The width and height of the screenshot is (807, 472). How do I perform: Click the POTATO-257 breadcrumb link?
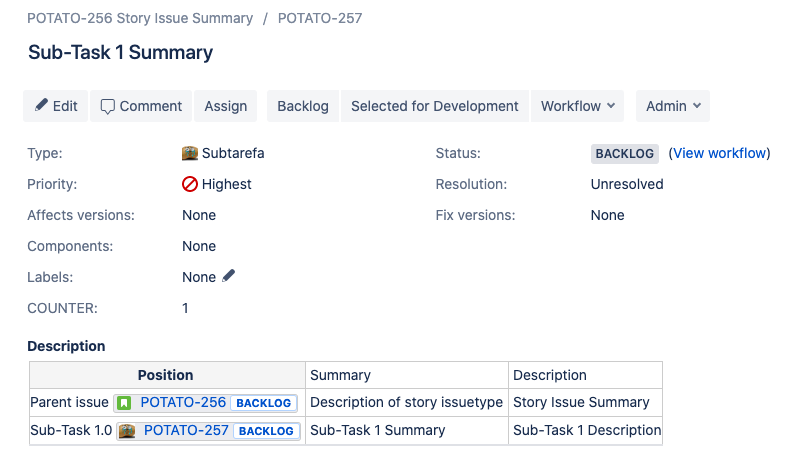click(x=320, y=18)
